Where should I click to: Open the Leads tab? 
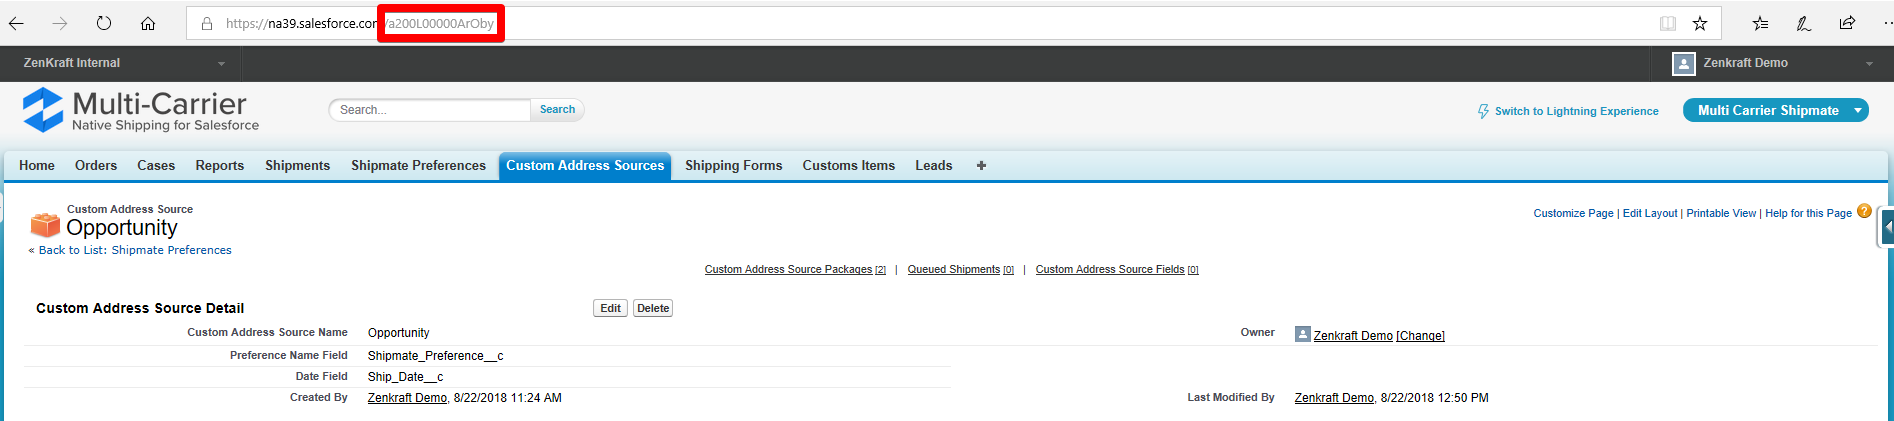[x=934, y=165]
